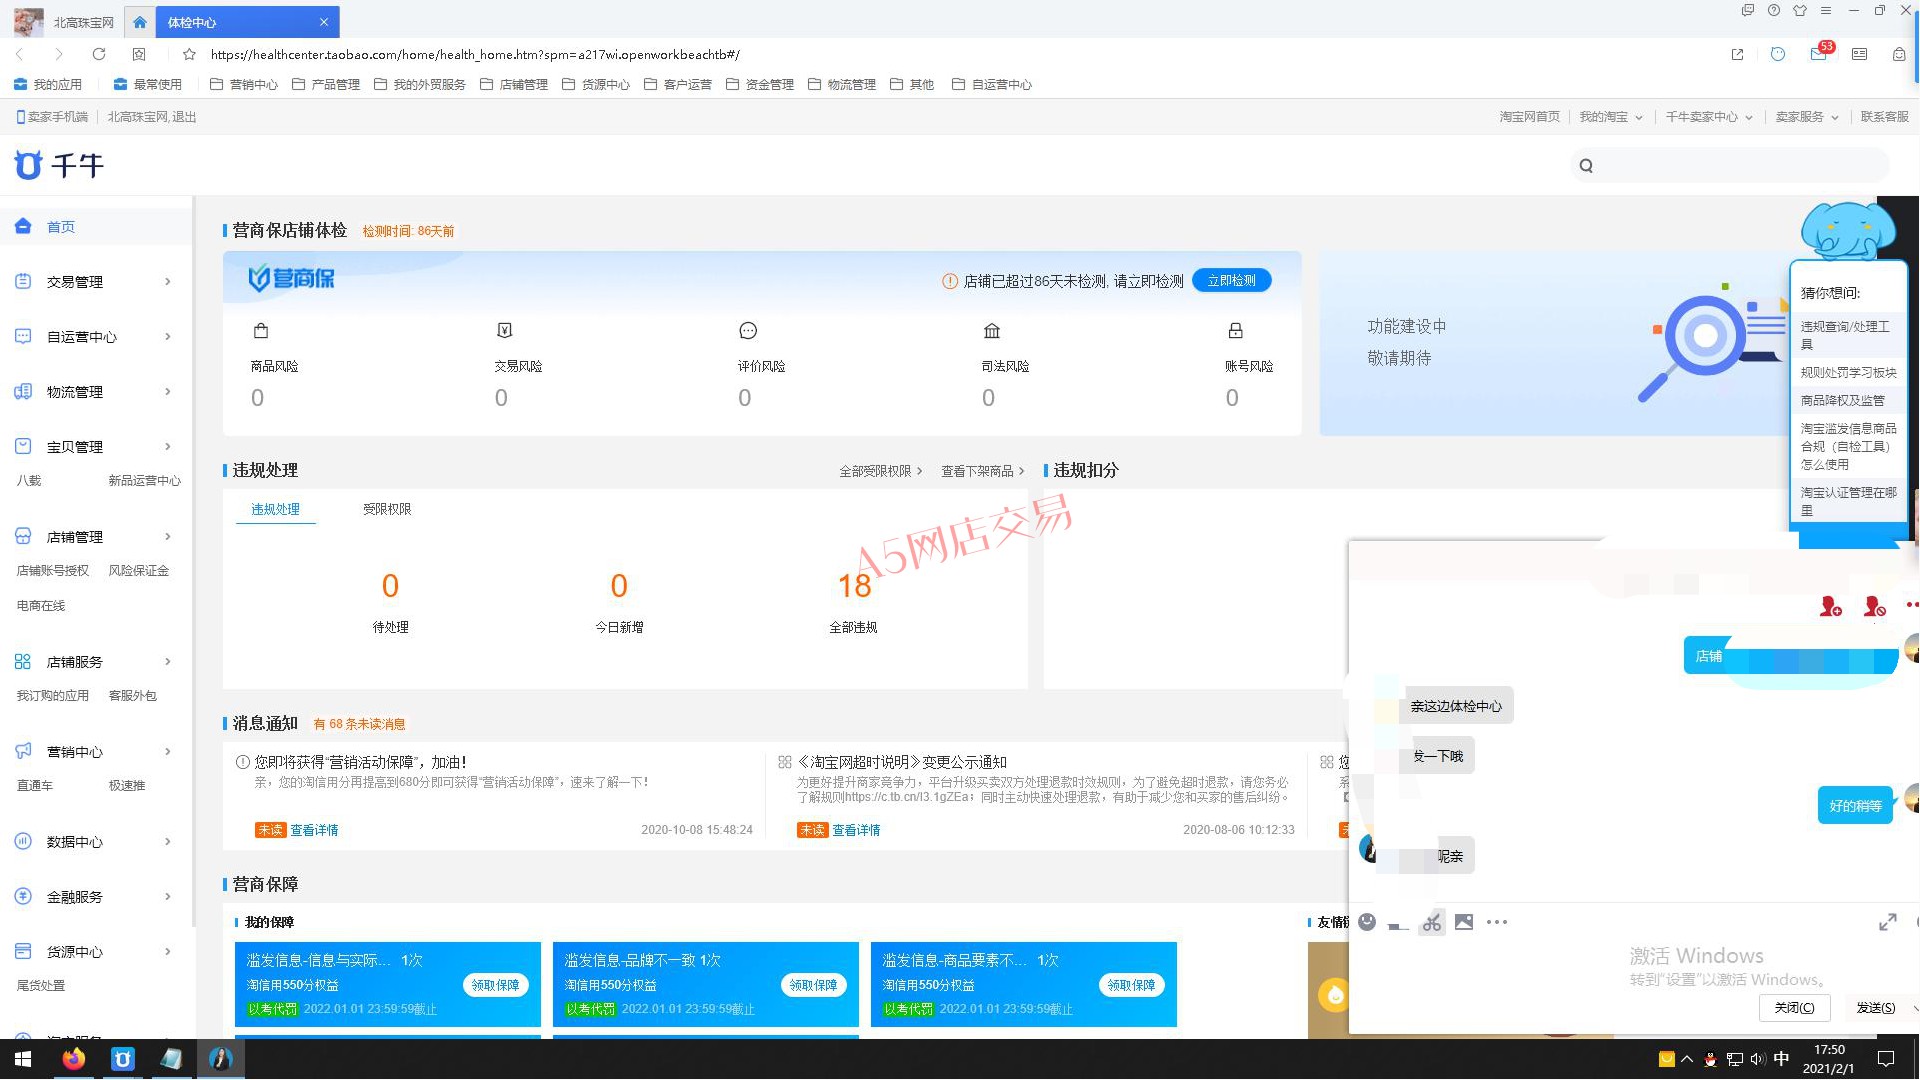Bookmark page with the star icon
This screenshot has width=1920, height=1080.
pos(189,54)
